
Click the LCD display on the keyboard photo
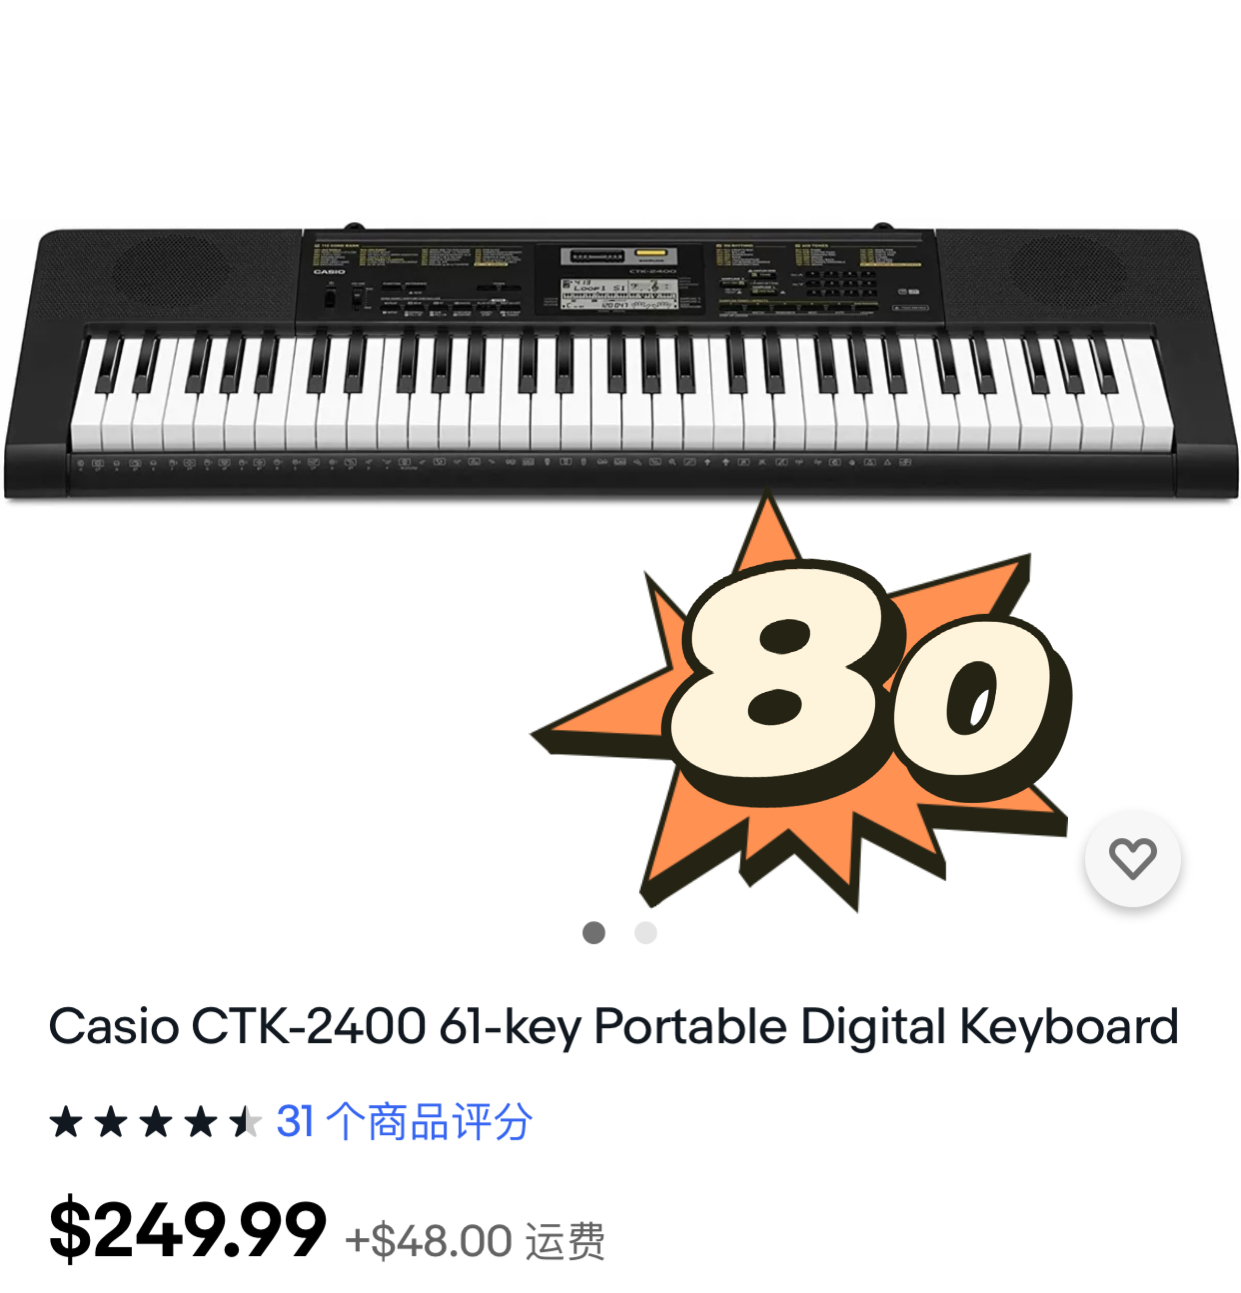[619, 293]
